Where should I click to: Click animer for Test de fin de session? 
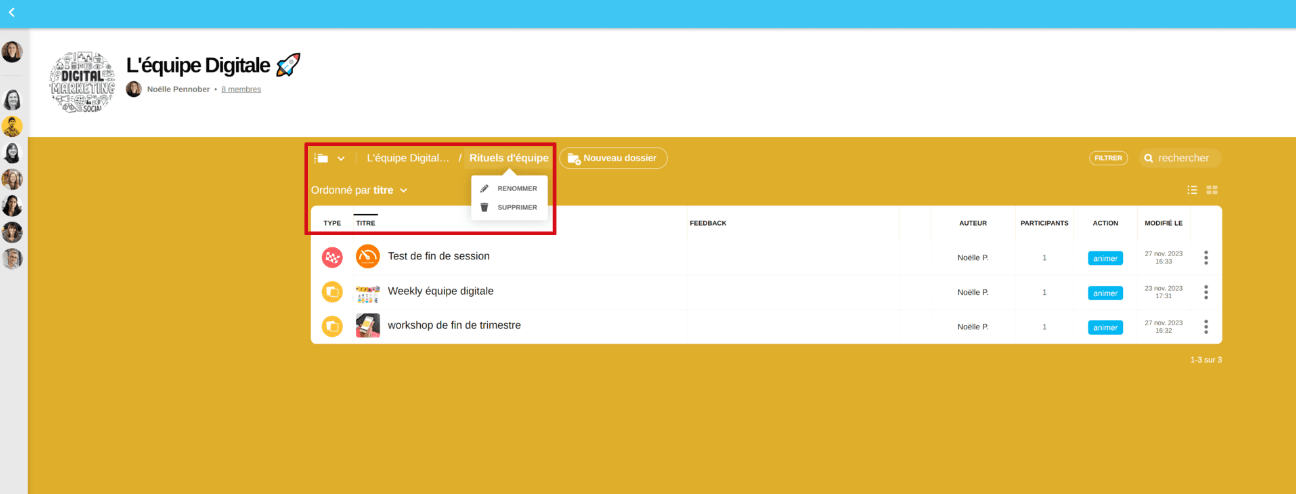1105,258
